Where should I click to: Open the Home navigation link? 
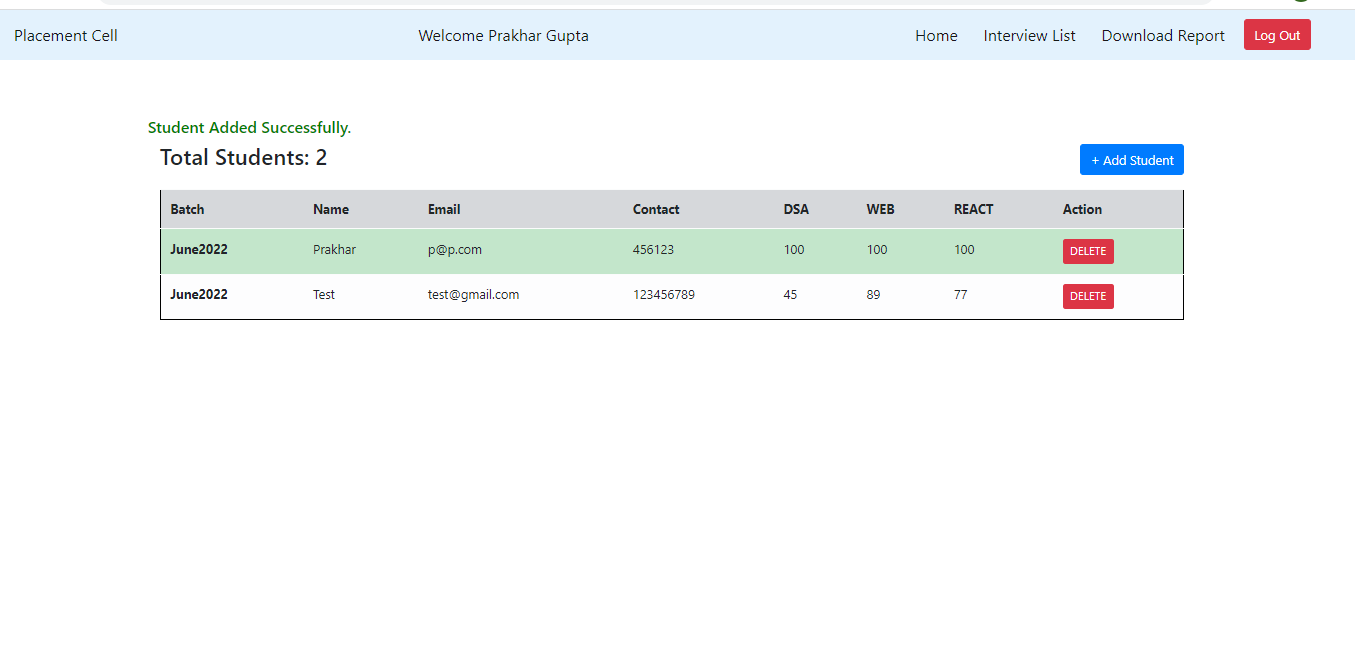click(936, 35)
